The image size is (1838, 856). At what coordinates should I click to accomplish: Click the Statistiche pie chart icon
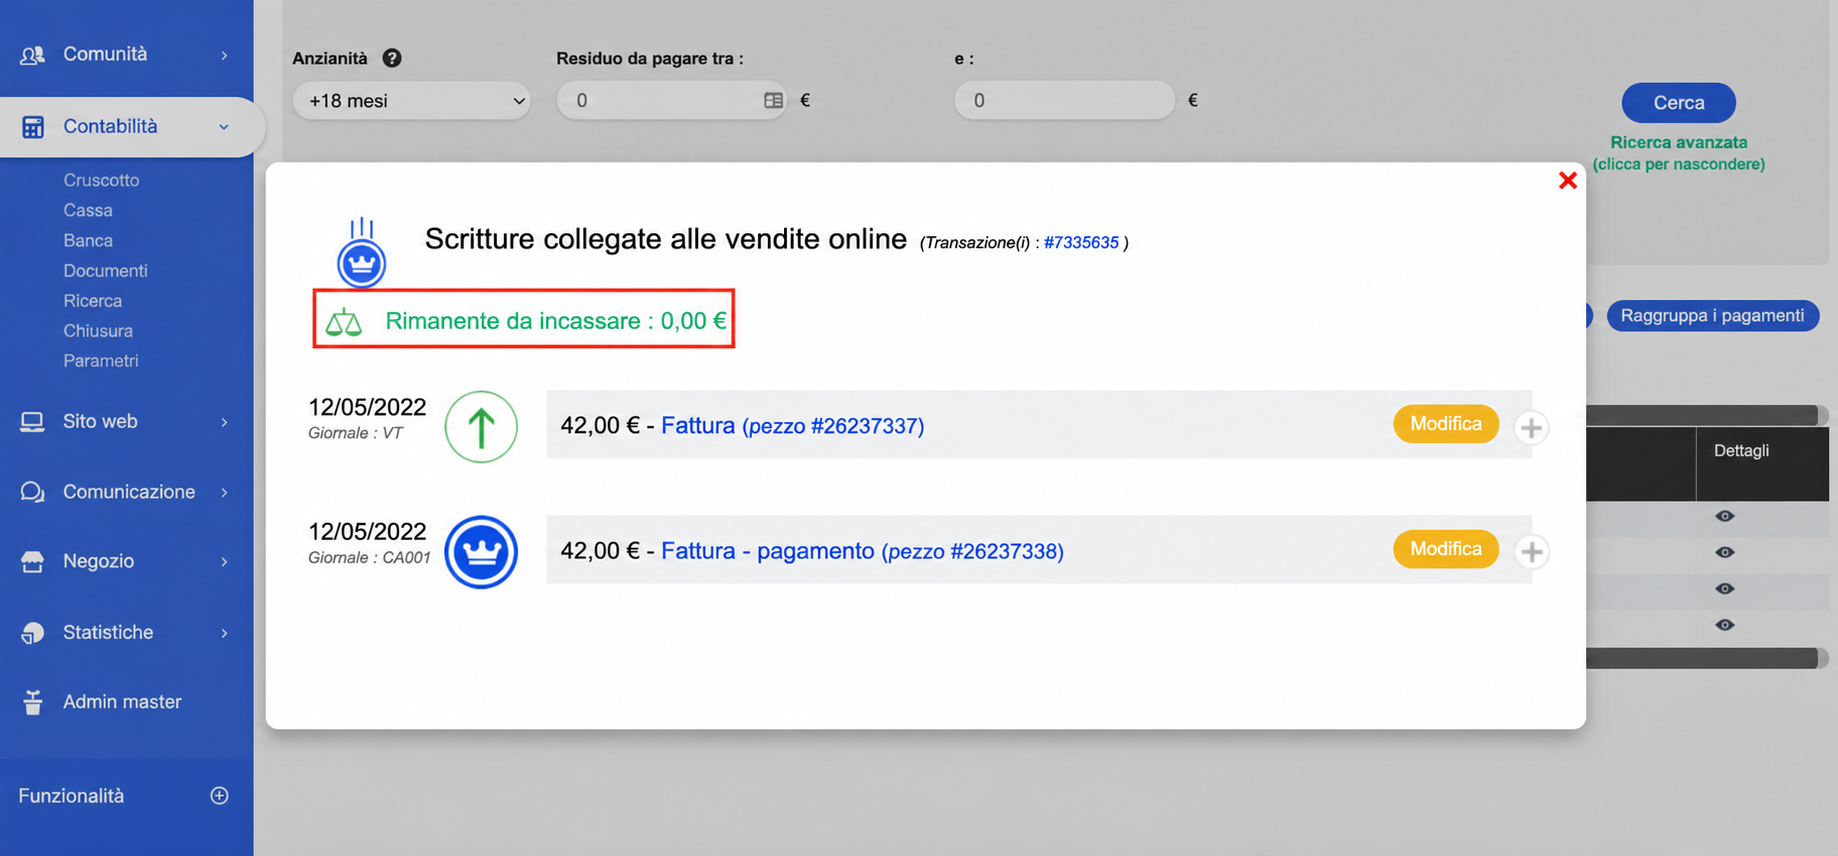(33, 633)
